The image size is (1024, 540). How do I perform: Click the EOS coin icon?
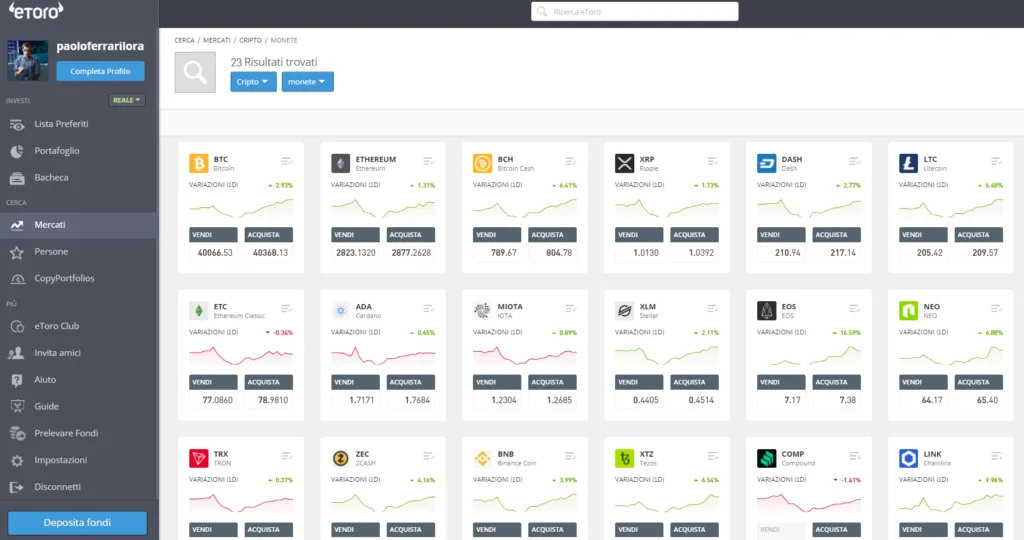point(767,311)
